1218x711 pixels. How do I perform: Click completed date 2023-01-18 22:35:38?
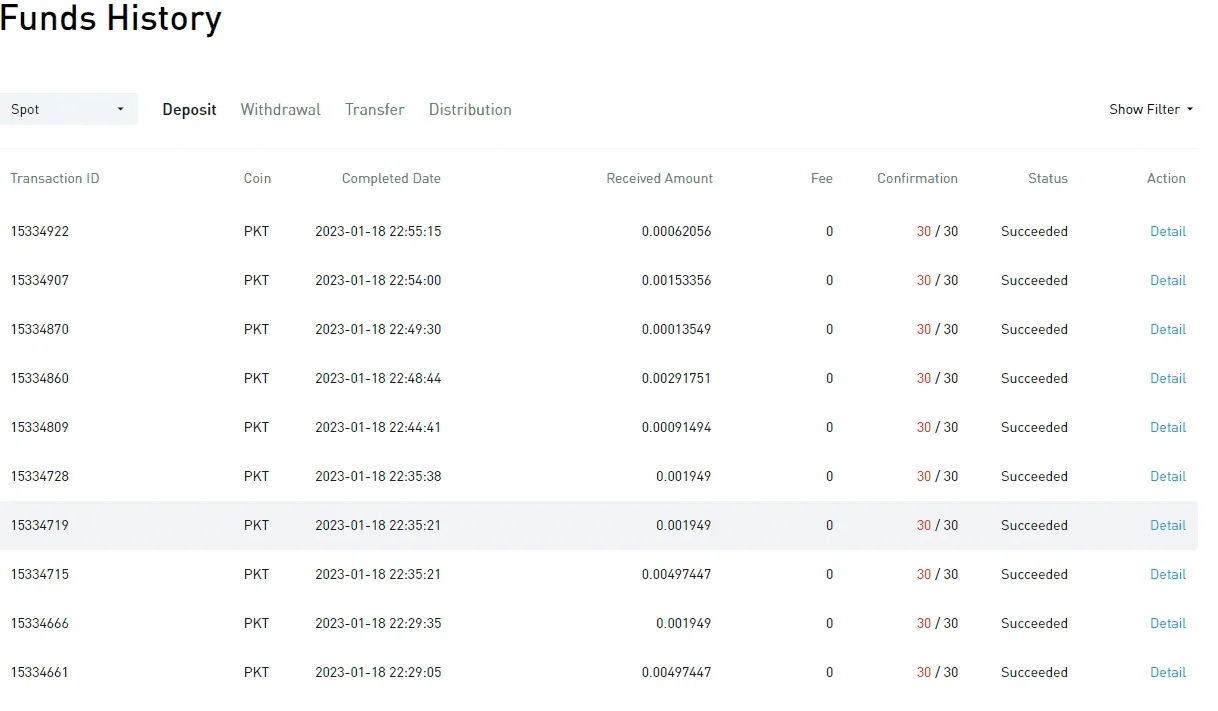(378, 476)
